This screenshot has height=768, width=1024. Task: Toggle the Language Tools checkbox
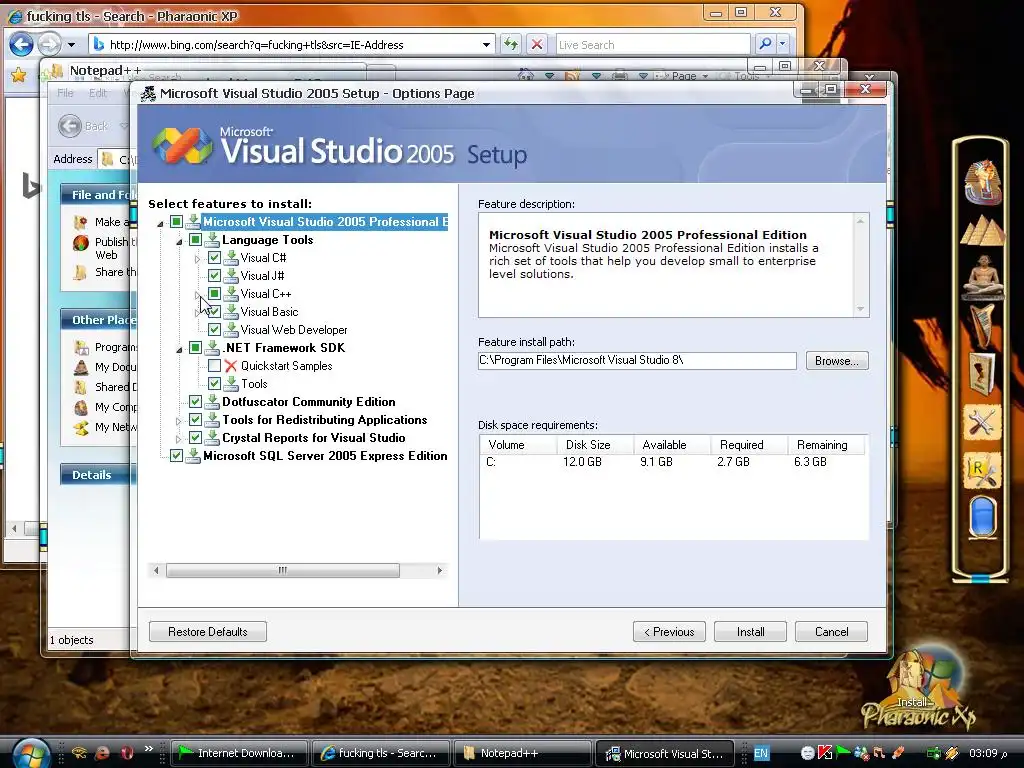tap(195, 240)
